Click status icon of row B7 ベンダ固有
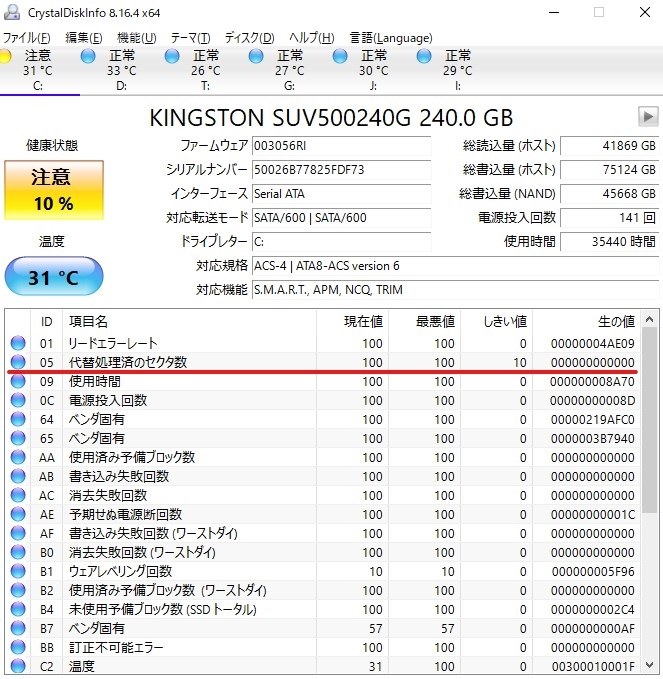Viewport: 663px width, 679px height. 18,628
